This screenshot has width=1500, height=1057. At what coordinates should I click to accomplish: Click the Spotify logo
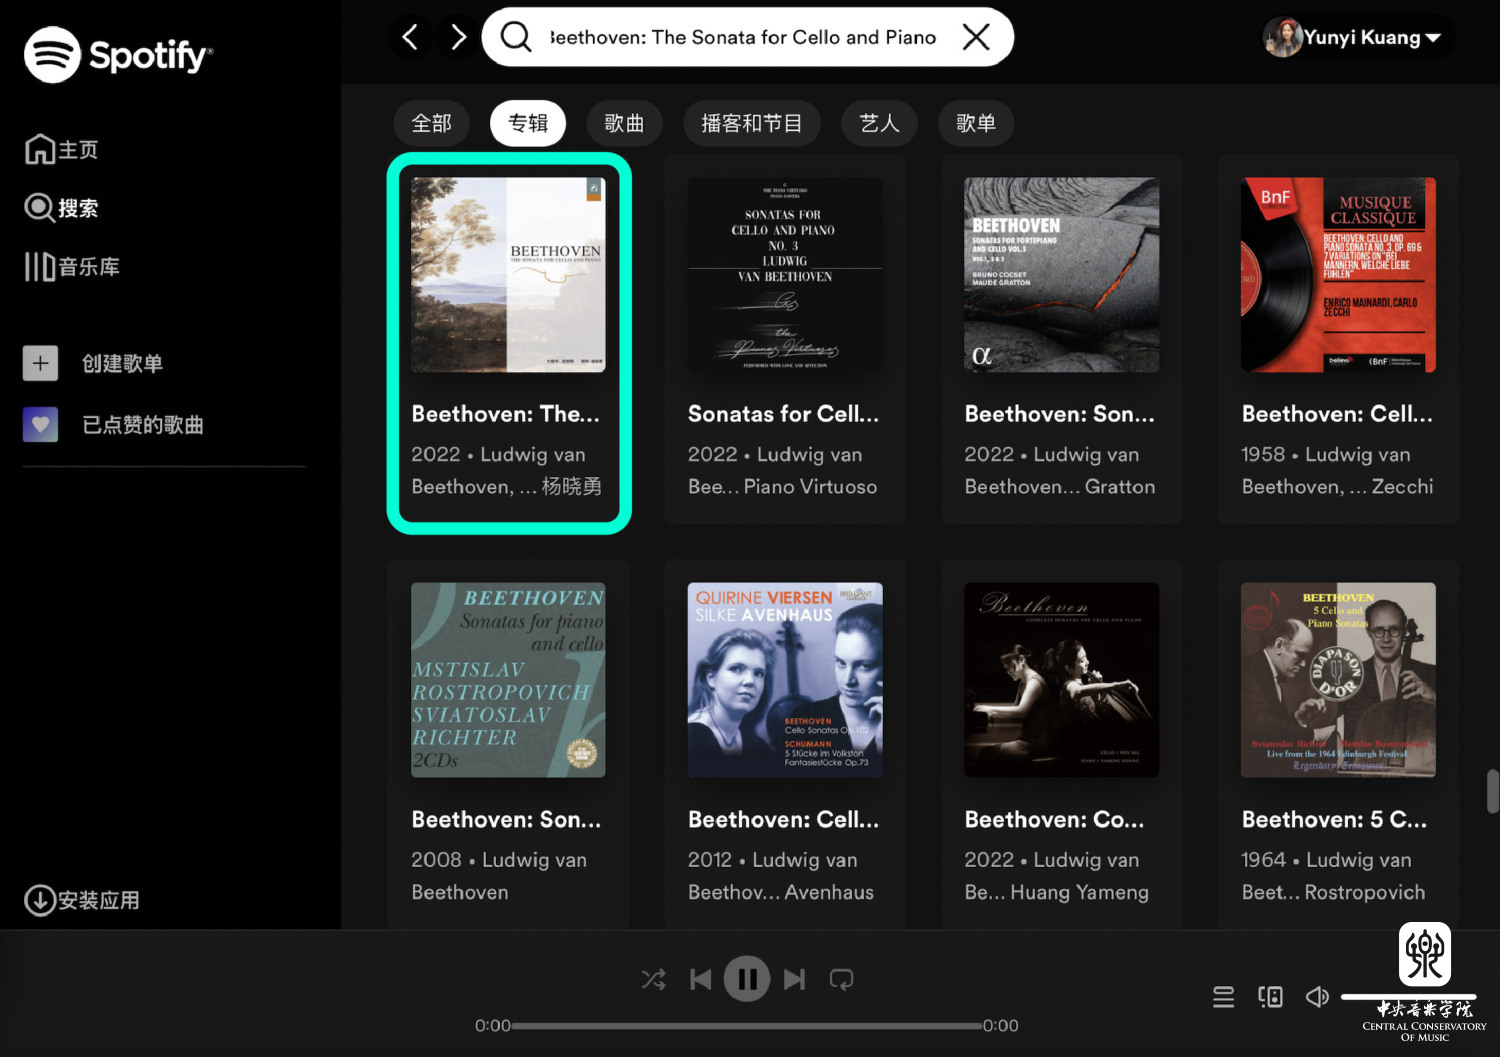tap(118, 55)
